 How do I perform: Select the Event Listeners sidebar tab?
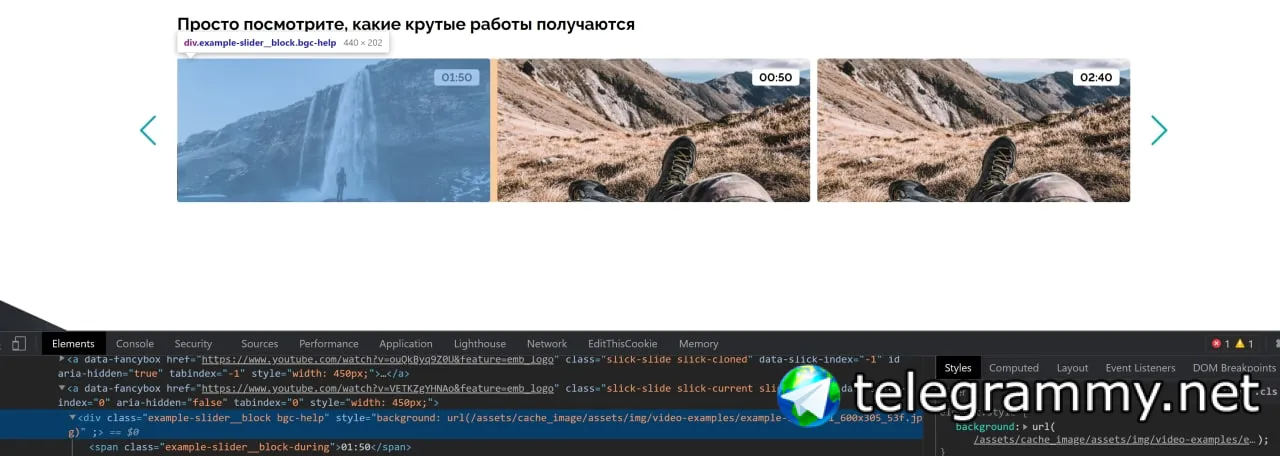coord(1141,368)
